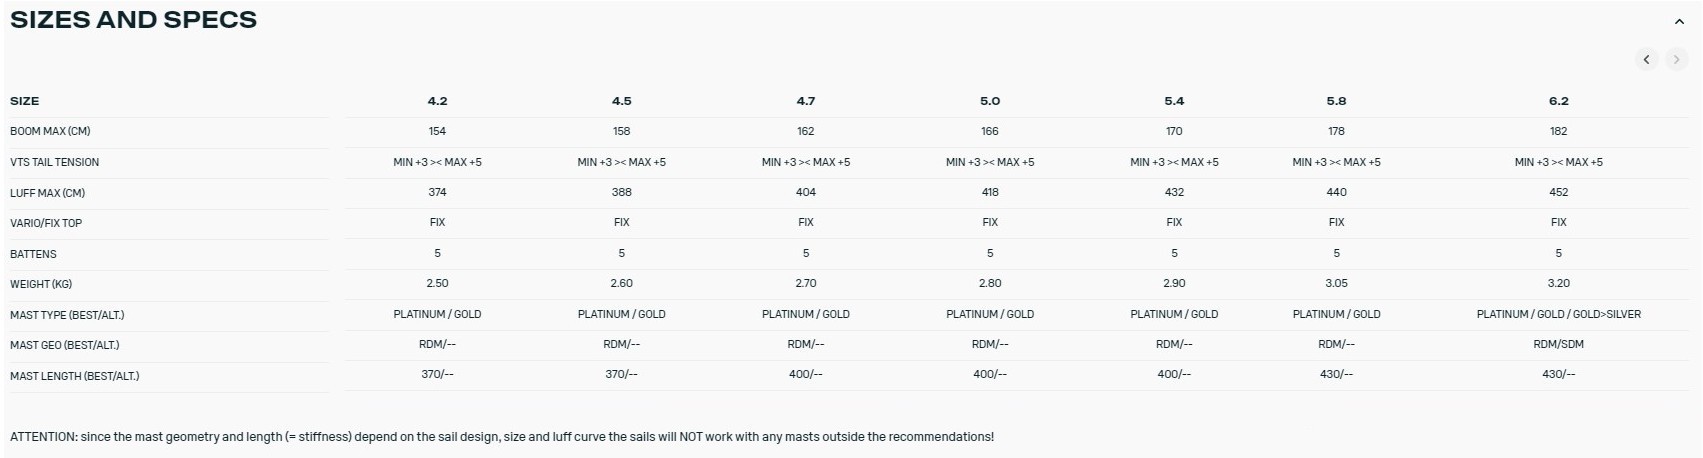1703x458 pixels.
Task: Select the 6.2 size column header
Action: (x=1558, y=101)
